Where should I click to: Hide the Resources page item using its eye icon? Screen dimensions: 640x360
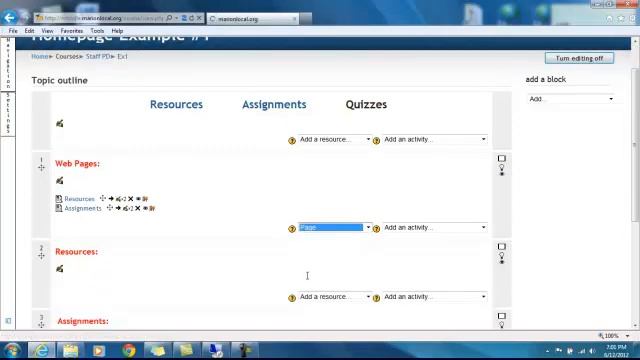[x=138, y=199]
